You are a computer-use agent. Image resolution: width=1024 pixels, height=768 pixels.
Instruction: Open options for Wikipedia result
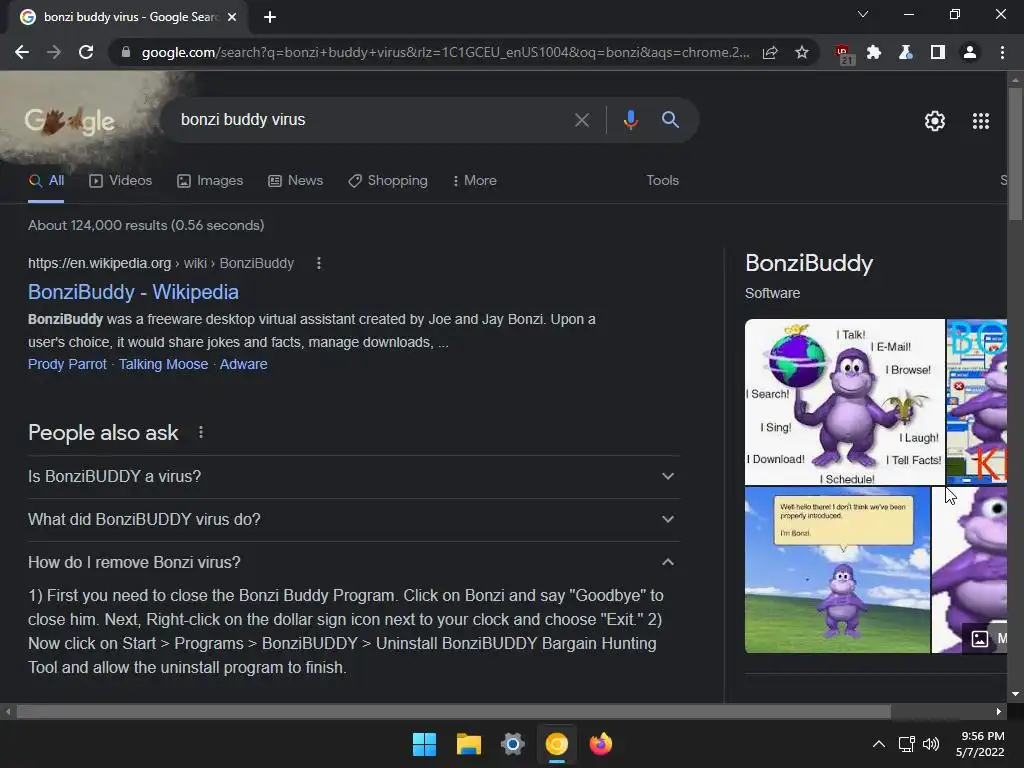[x=319, y=263]
